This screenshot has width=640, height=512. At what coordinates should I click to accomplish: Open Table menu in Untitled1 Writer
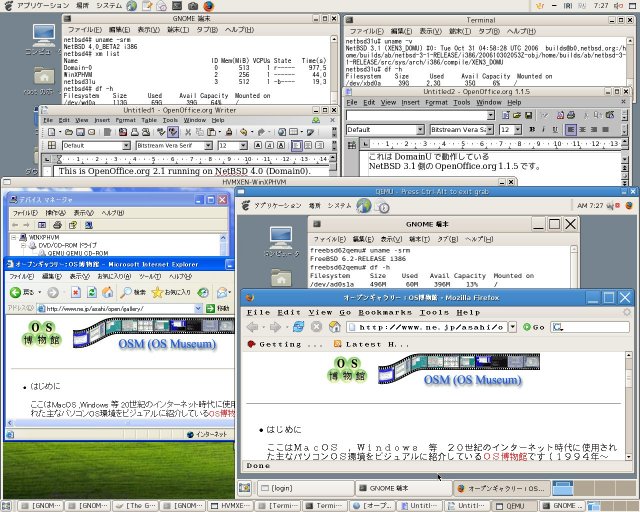point(149,120)
